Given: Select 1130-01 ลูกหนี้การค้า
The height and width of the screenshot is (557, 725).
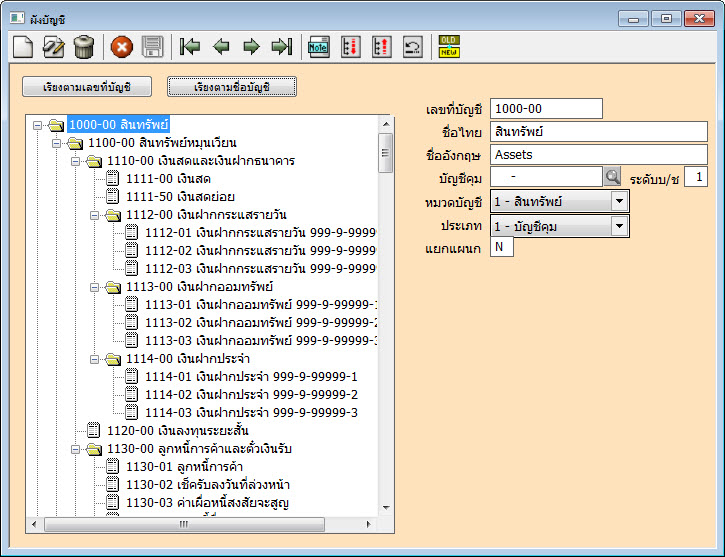Looking at the screenshot, I should coord(184,467).
